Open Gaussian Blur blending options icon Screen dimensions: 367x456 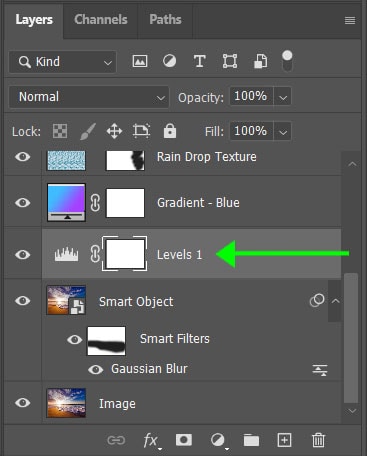[x=320, y=370]
